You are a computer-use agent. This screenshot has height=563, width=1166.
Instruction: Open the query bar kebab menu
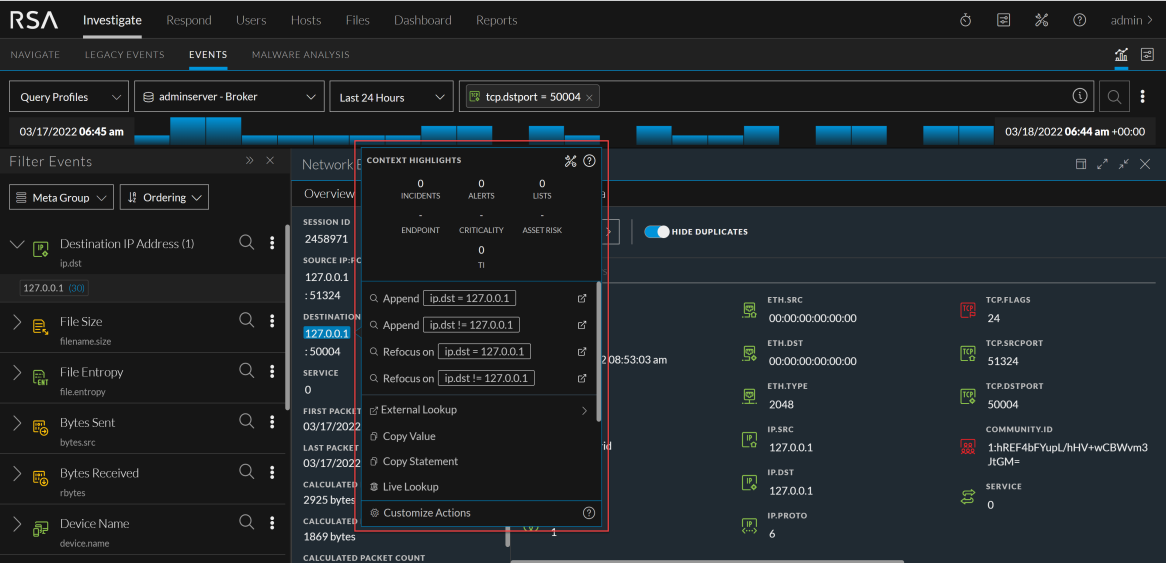[1142, 97]
